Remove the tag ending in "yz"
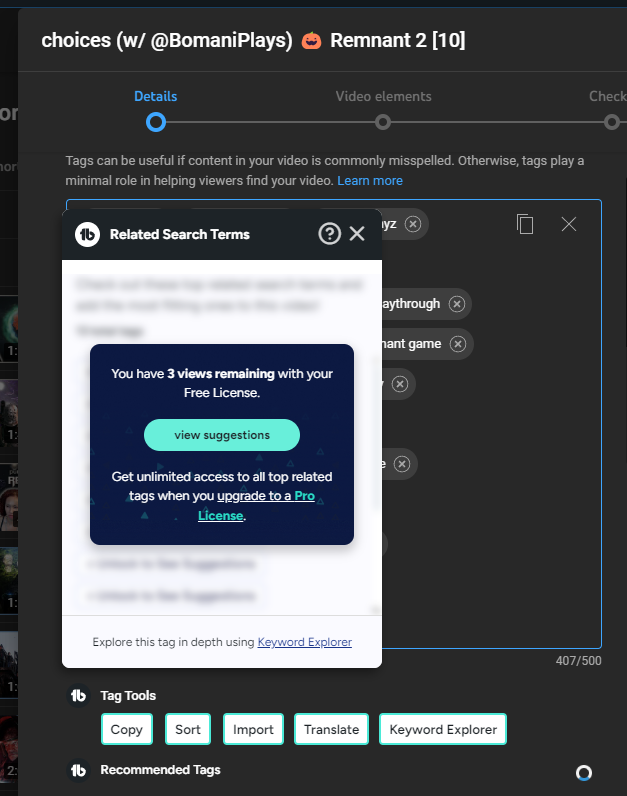Image resolution: width=627 pixels, height=796 pixels. [x=412, y=223]
